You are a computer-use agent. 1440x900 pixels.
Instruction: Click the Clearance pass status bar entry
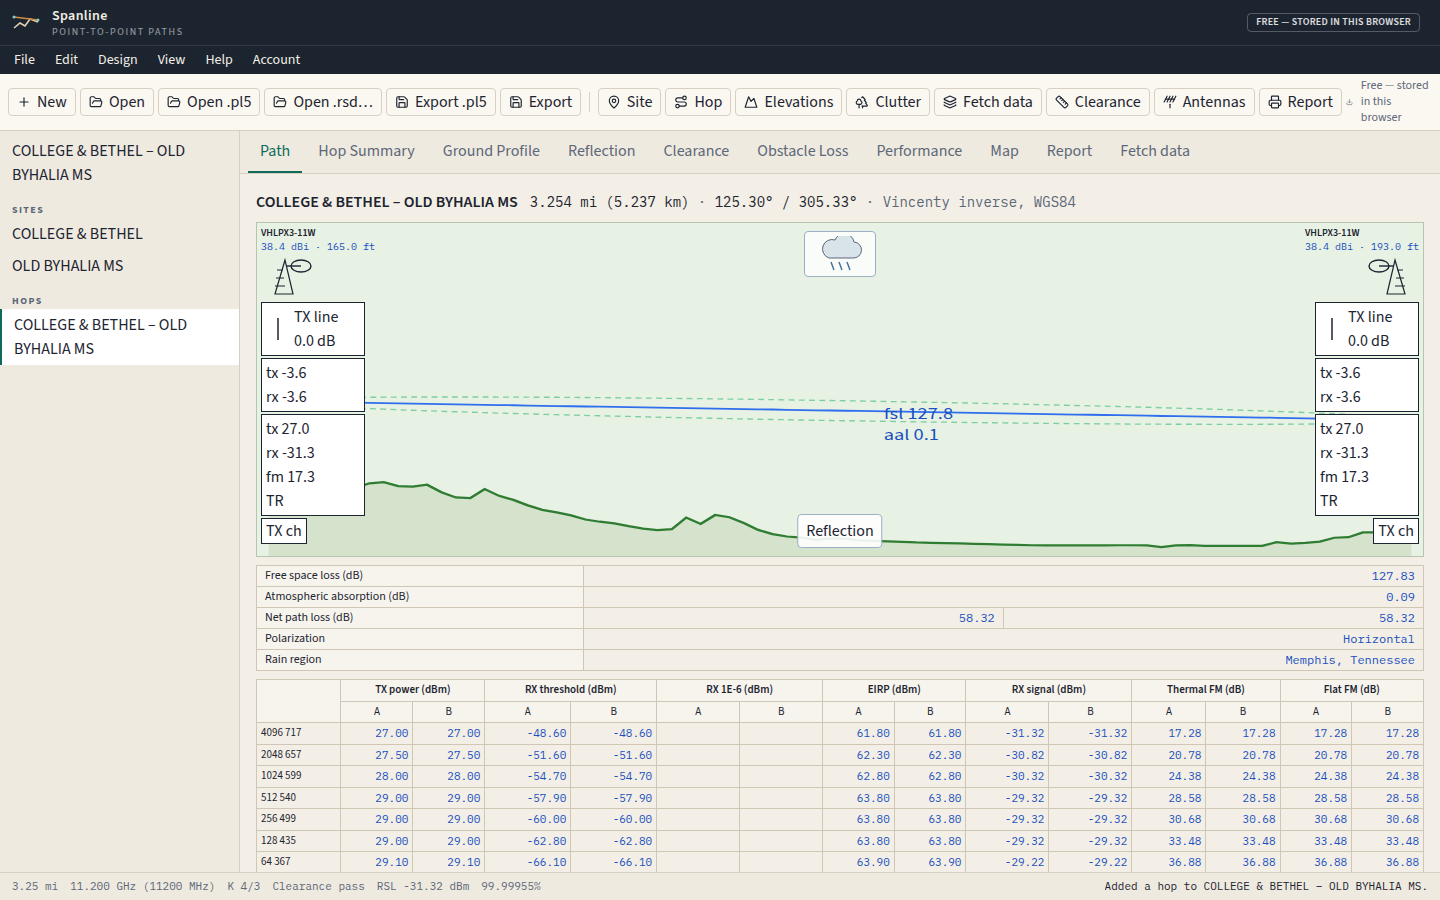(x=318, y=887)
